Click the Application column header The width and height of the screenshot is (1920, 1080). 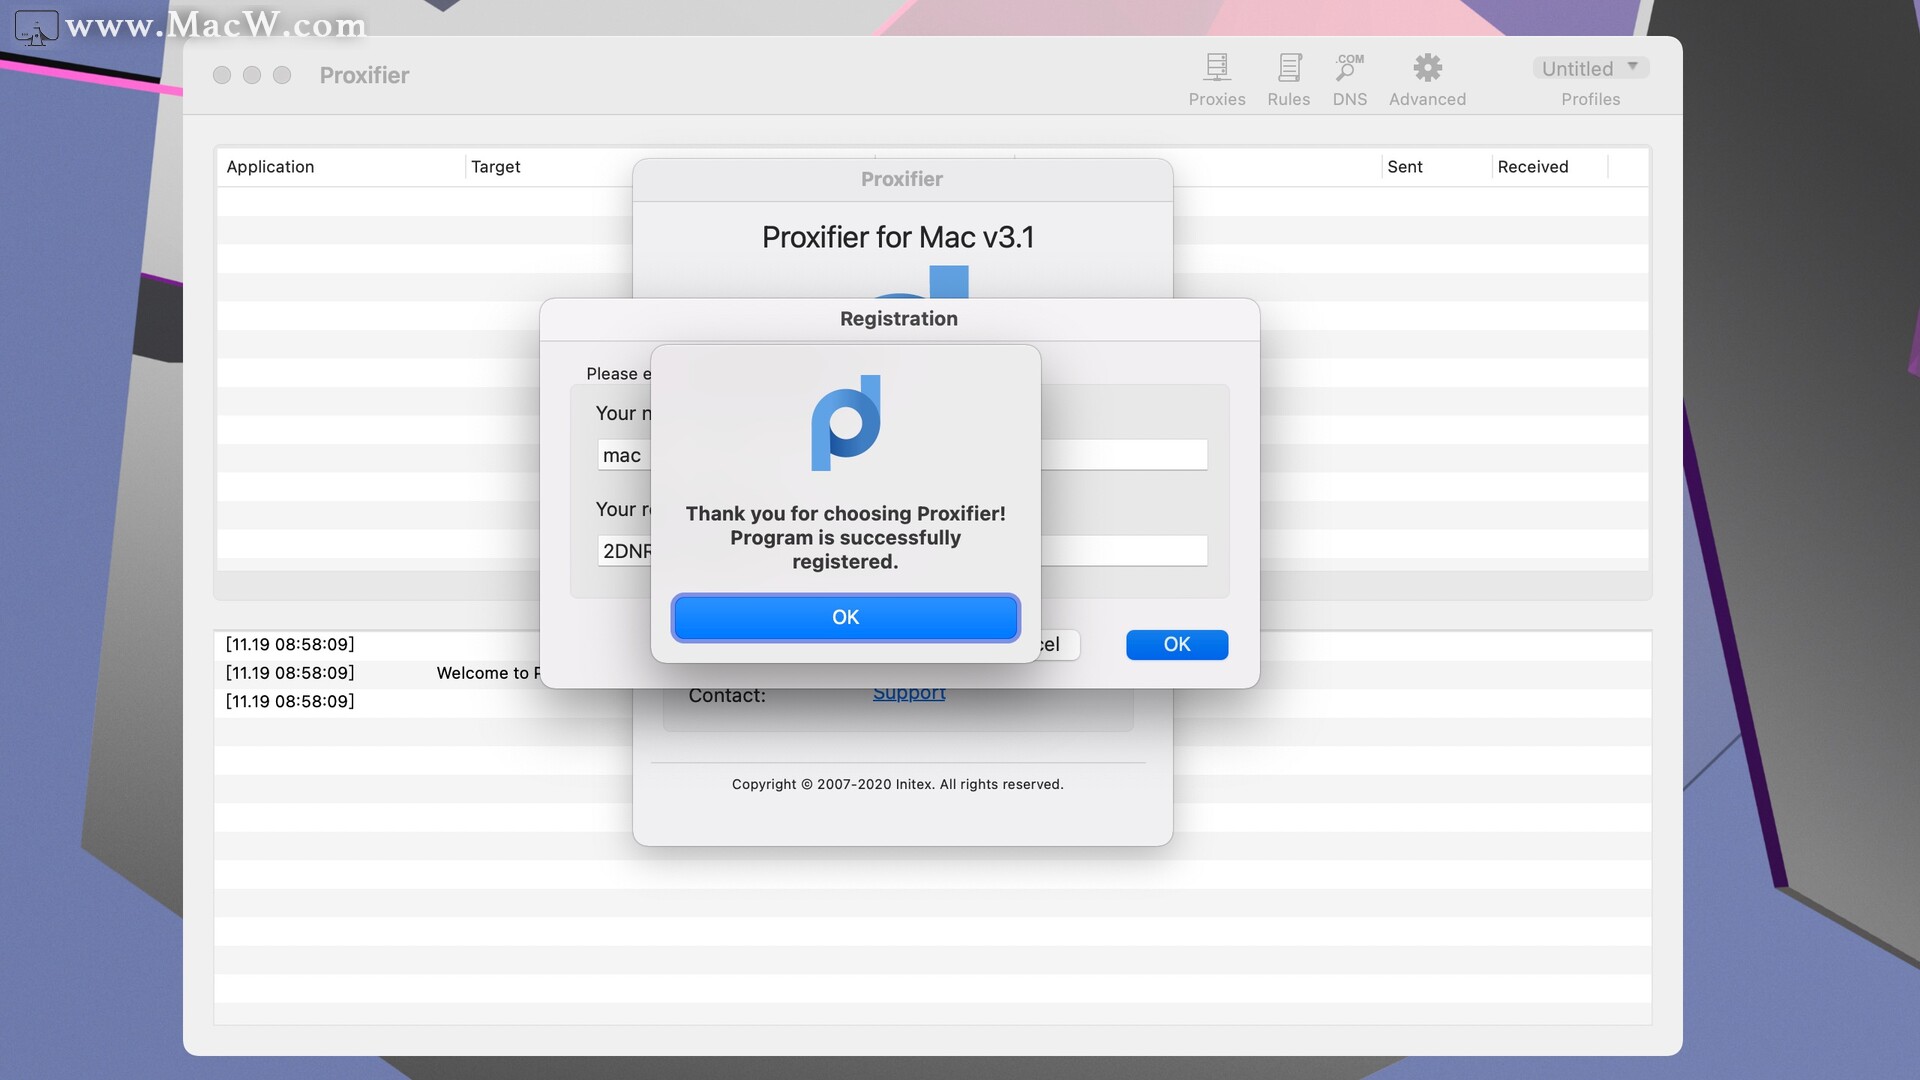coord(270,166)
